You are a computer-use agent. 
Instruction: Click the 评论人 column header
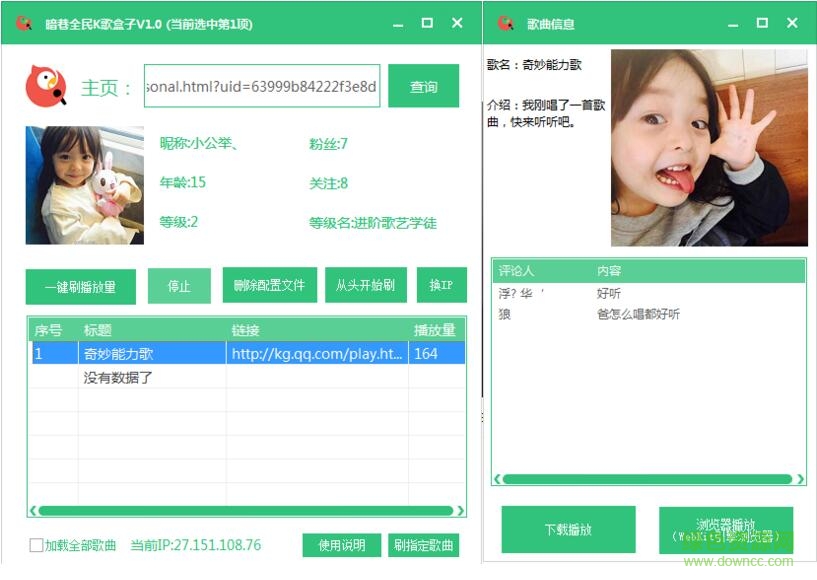click(x=542, y=271)
